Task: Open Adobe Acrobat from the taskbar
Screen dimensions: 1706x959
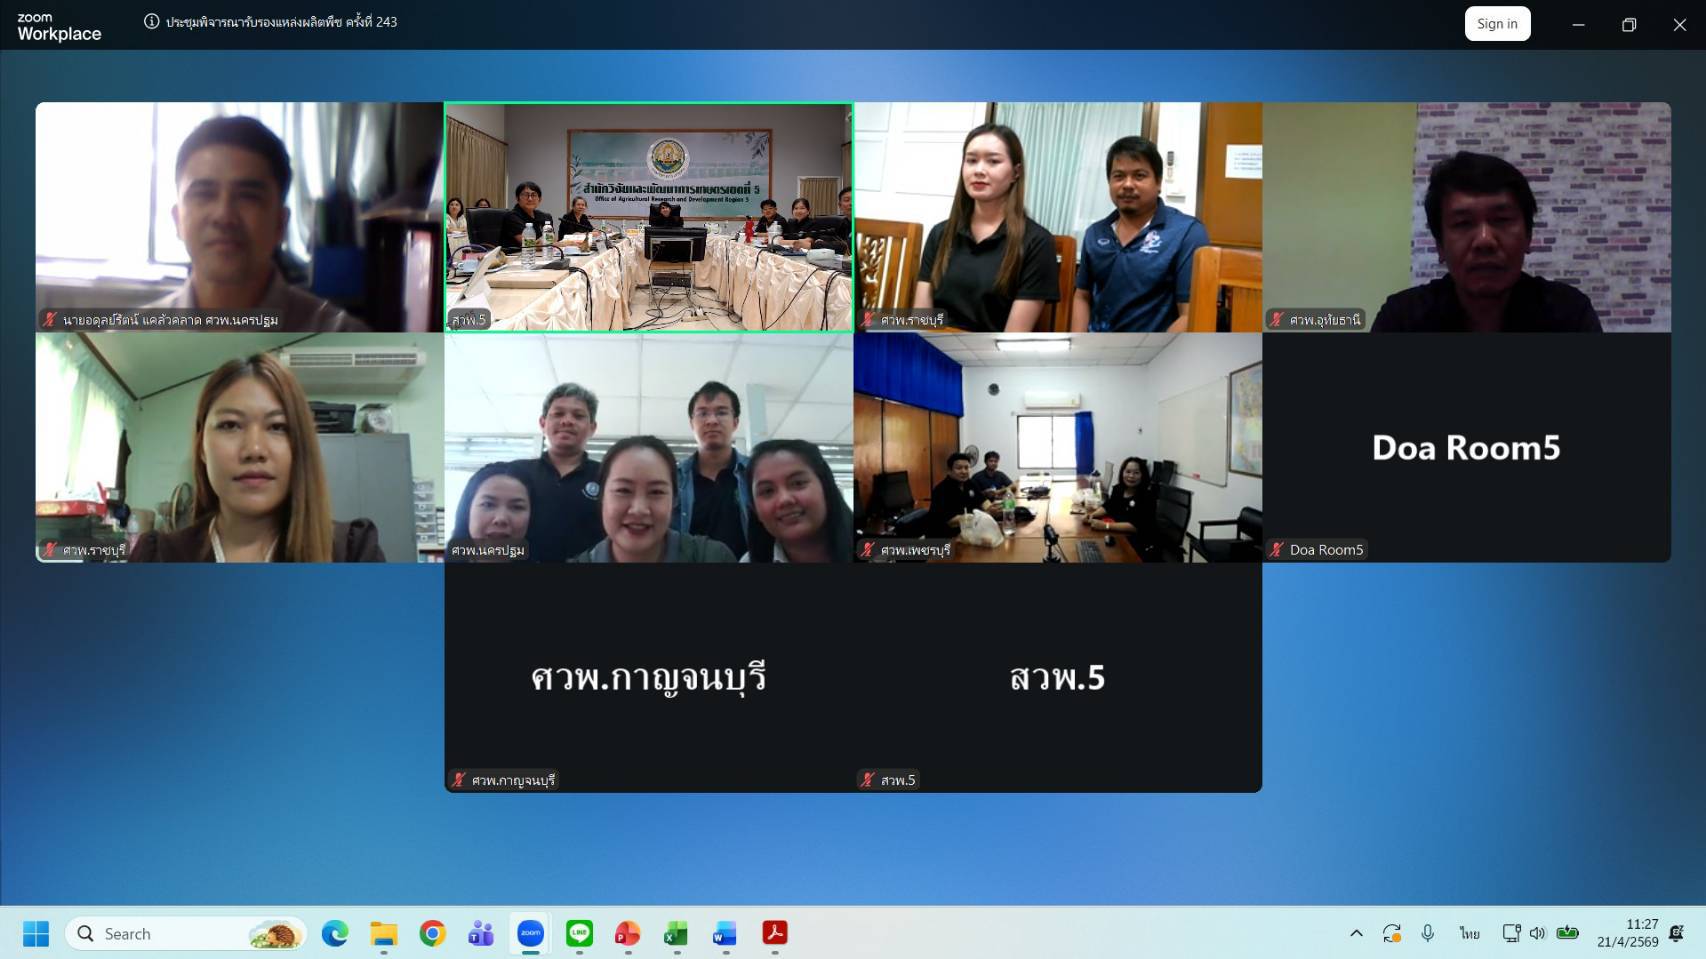Action: pos(774,933)
